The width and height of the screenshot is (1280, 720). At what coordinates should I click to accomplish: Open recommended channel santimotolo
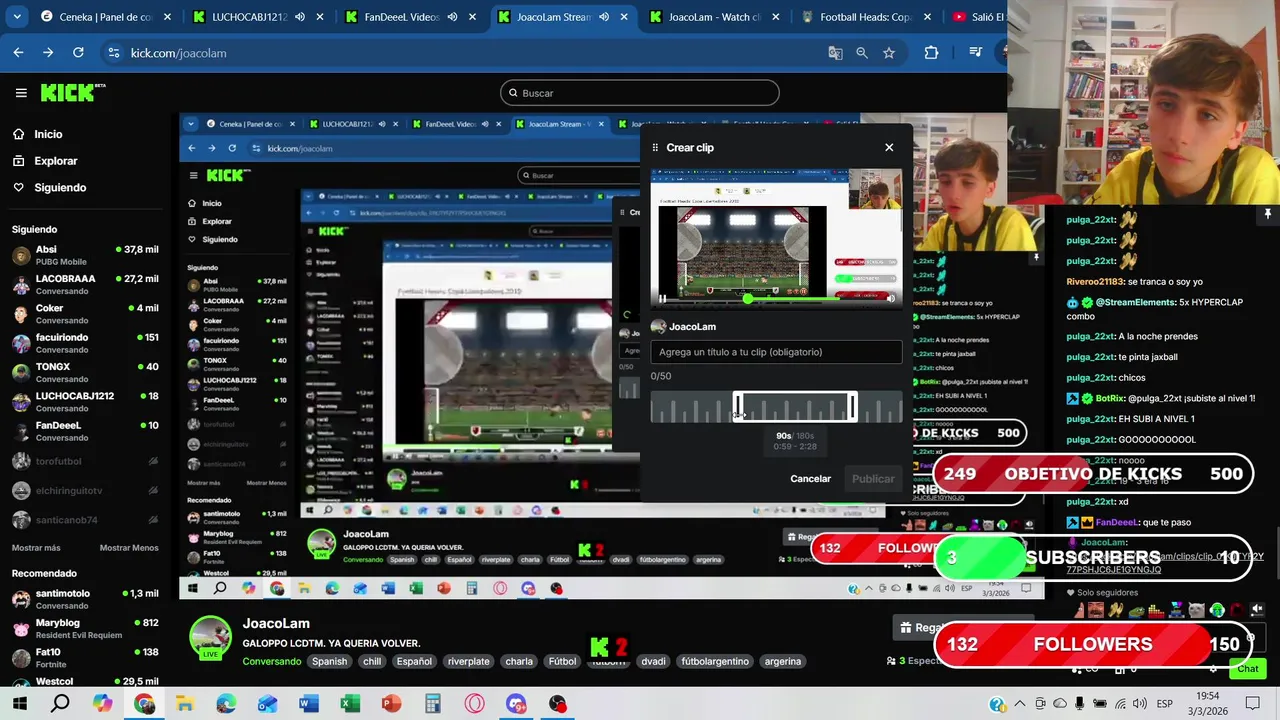[x=85, y=599]
